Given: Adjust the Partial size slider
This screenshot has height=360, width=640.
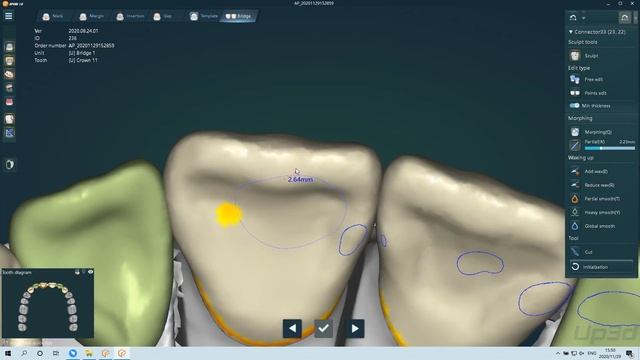Looking at the screenshot, I should [x=610, y=148].
